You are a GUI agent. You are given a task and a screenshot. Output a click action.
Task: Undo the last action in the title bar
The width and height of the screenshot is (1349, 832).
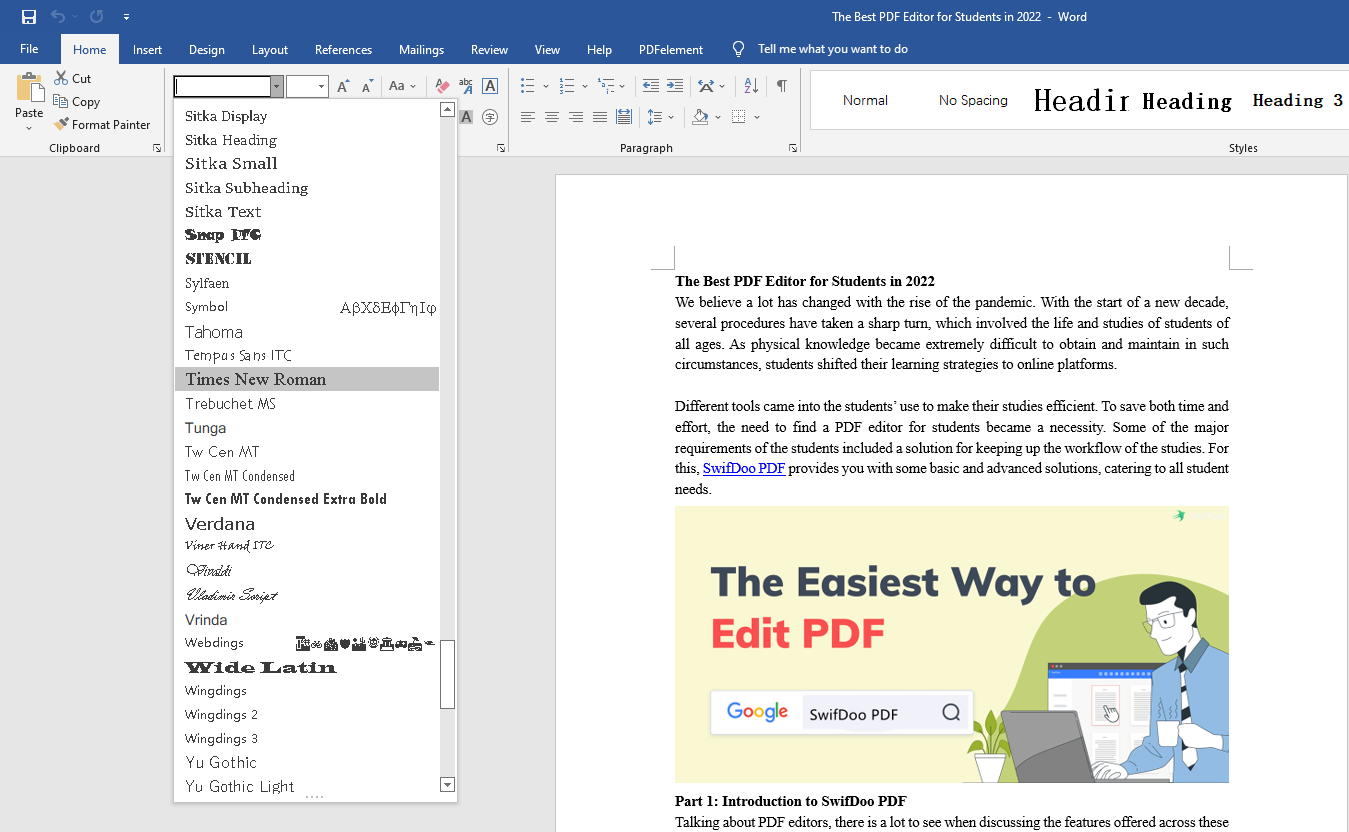point(58,17)
